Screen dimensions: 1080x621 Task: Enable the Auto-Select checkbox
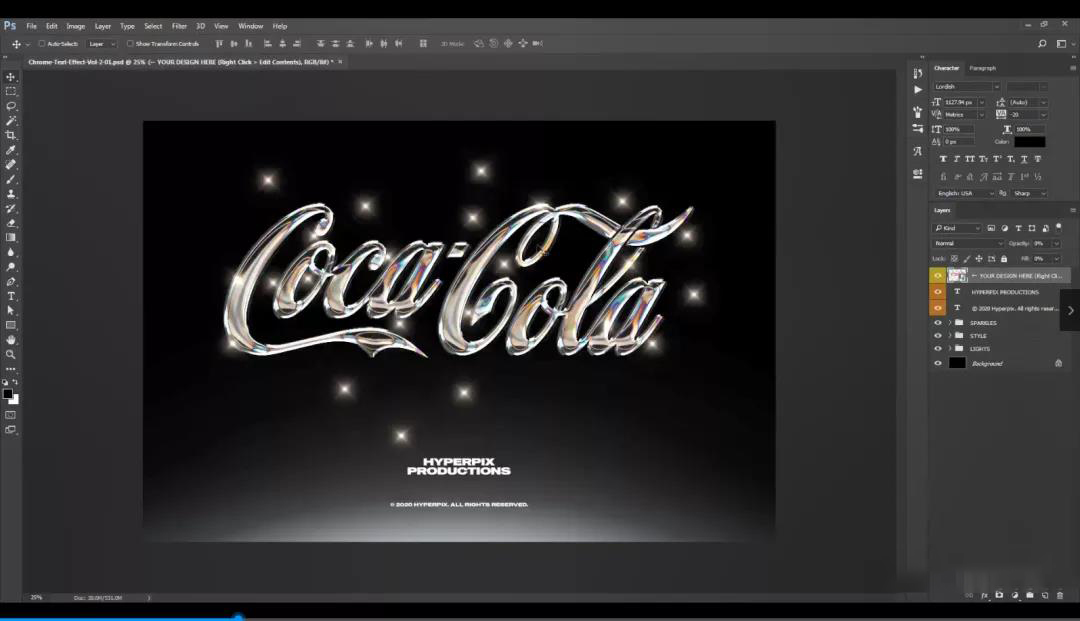coord(42,44)
